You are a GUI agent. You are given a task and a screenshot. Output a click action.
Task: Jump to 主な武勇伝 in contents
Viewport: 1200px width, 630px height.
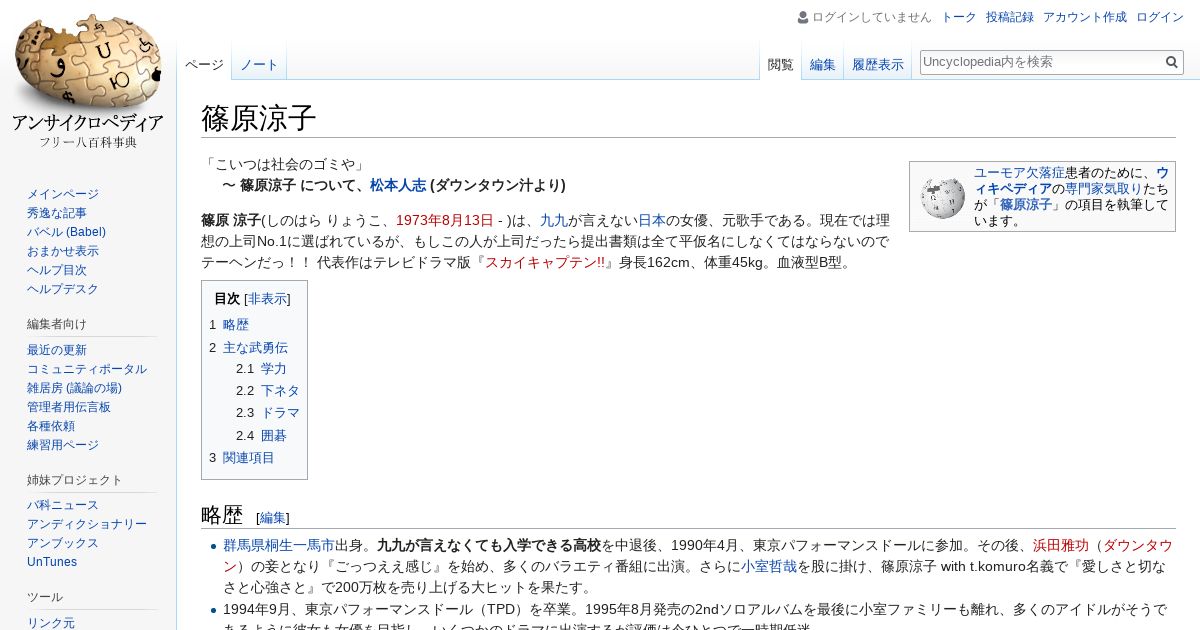pyautogui.click(x=255, y=348)
